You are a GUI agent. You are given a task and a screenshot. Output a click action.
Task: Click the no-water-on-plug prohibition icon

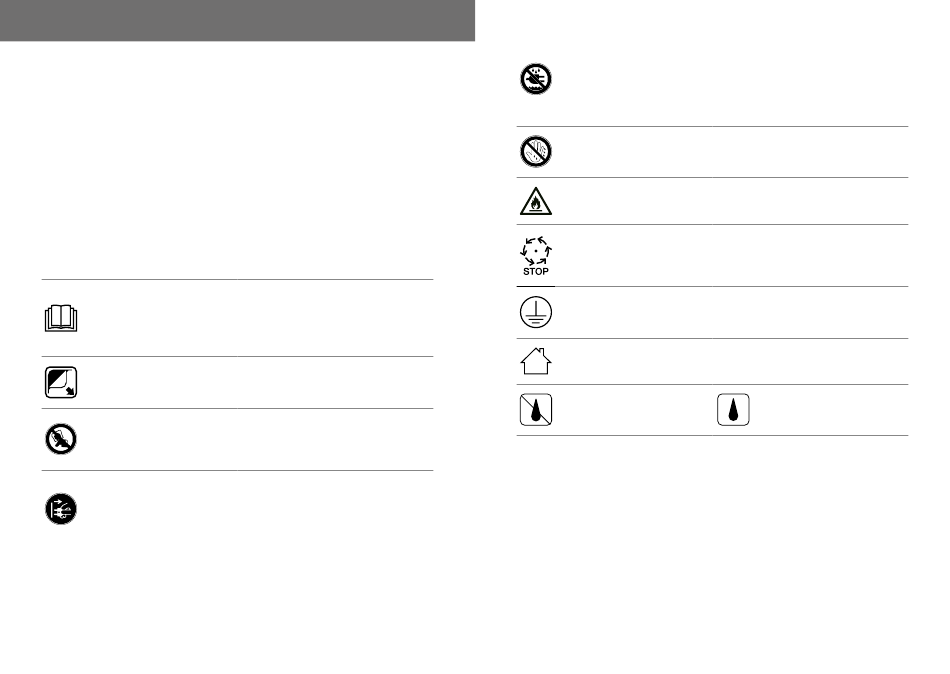[x=536, y=79]
